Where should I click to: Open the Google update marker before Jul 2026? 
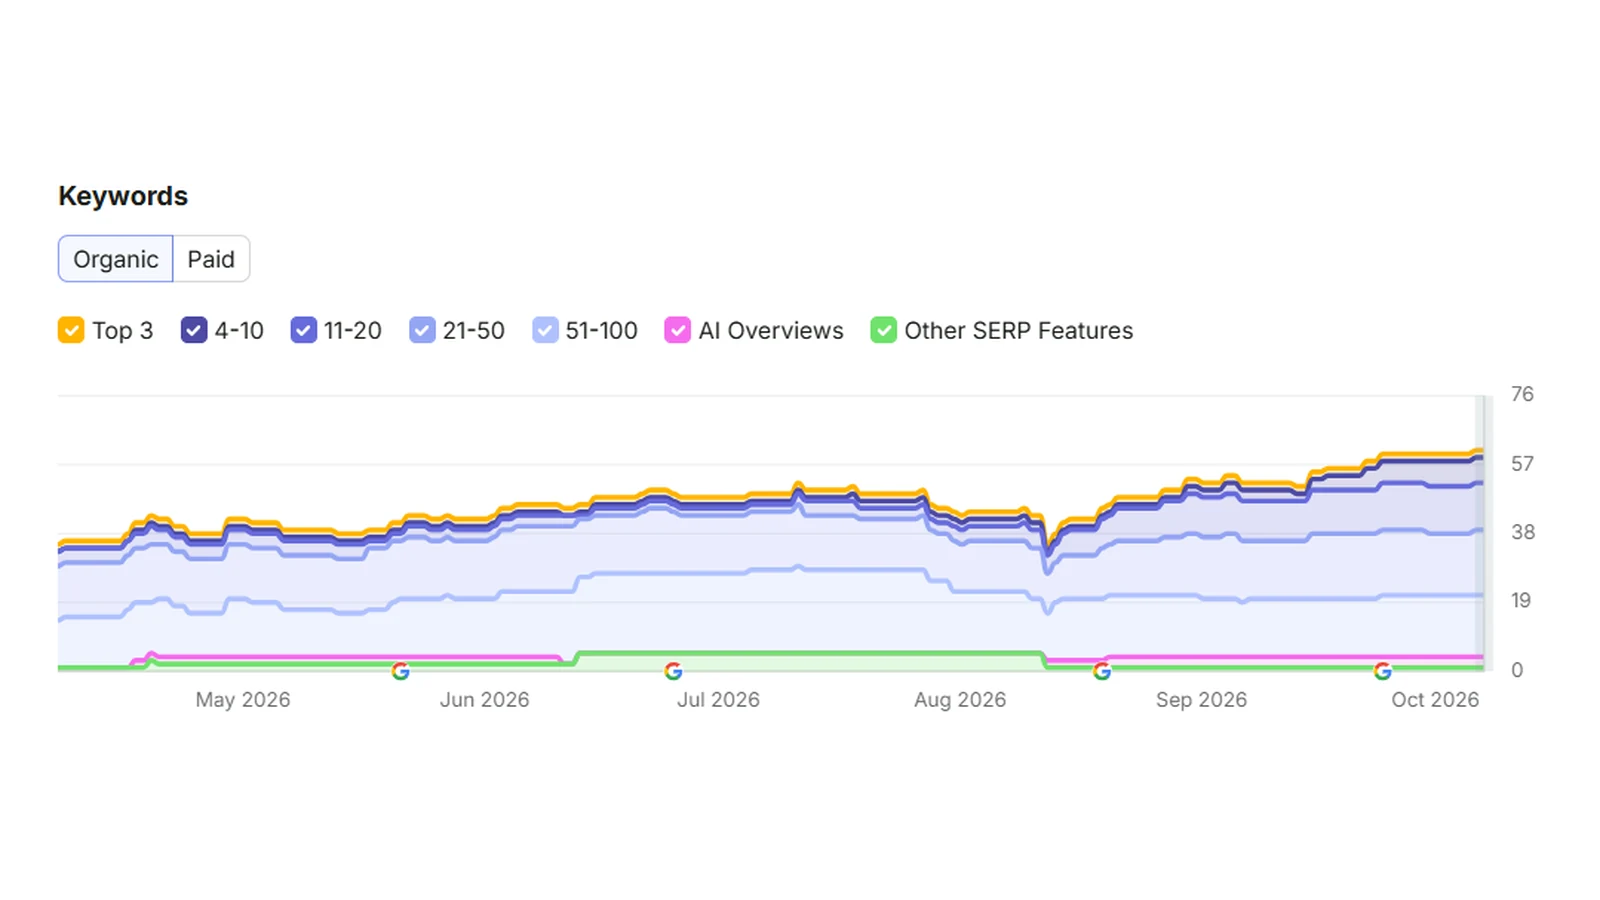(x=673, y=671)
